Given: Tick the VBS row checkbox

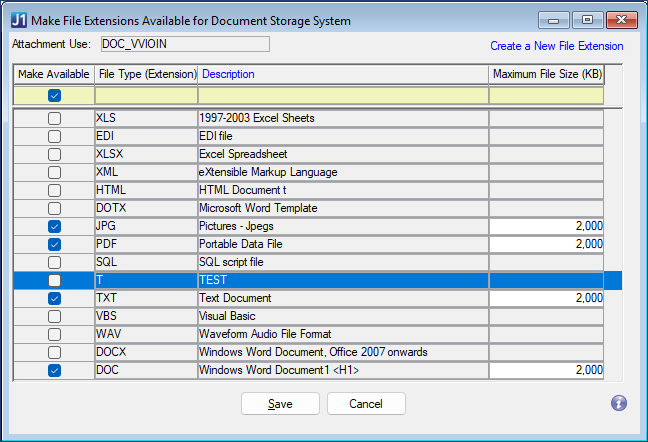Looking at the screenshot, I should click(54, 316).
